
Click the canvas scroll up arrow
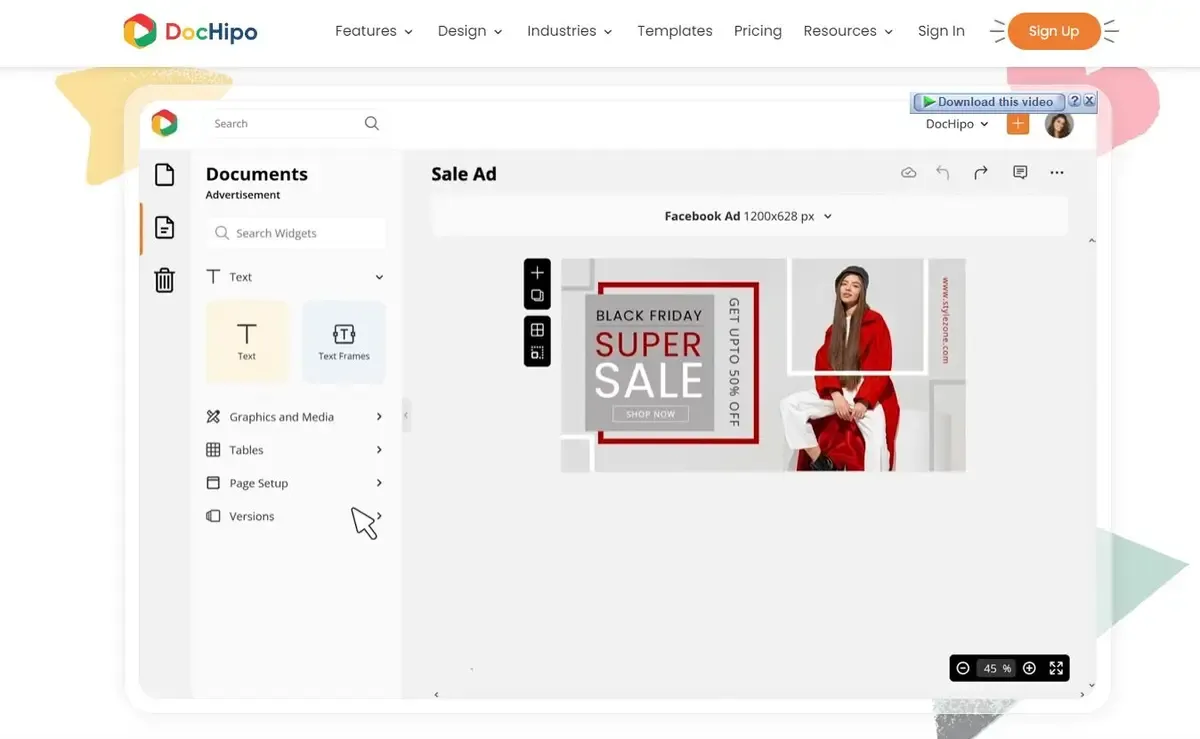[x=1091, y=241]
